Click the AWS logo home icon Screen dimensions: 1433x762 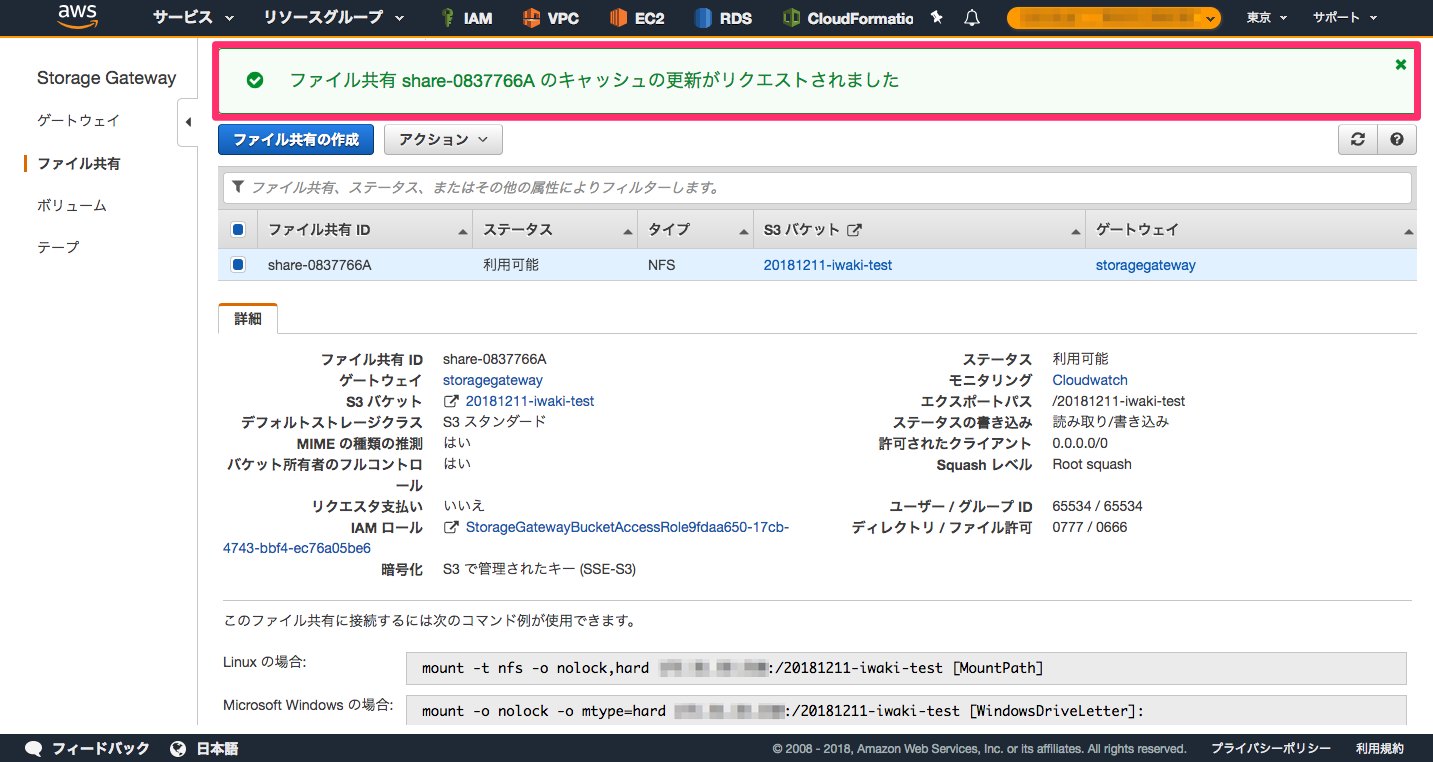(x=77, y=17)
